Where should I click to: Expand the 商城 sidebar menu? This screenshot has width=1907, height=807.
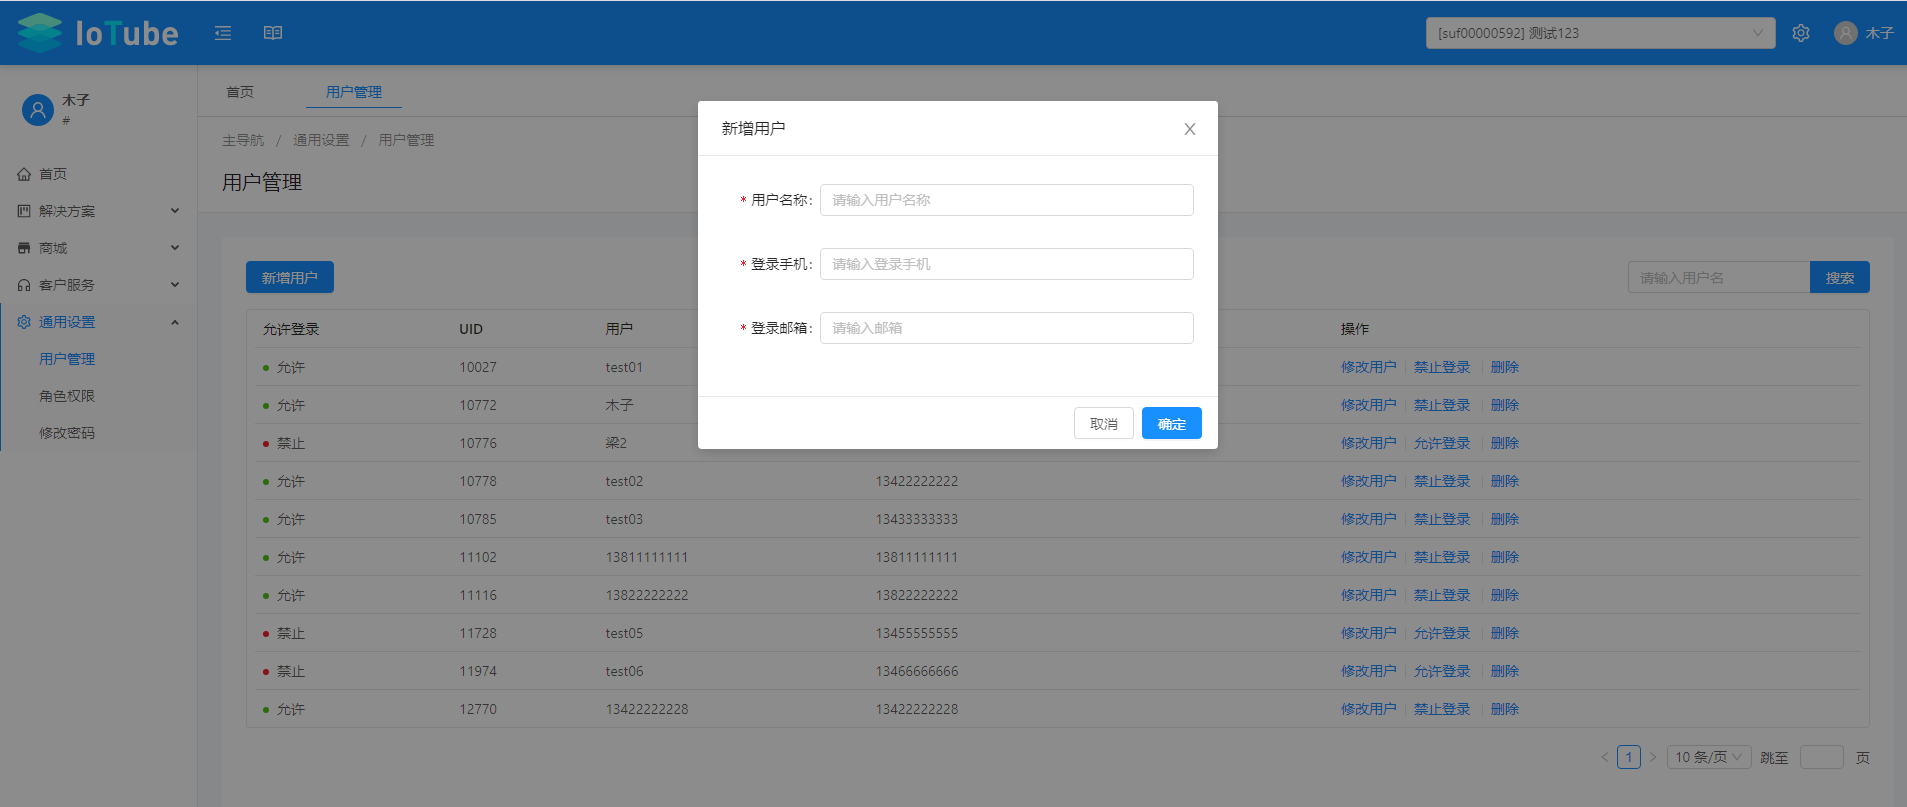coord(98,248)
